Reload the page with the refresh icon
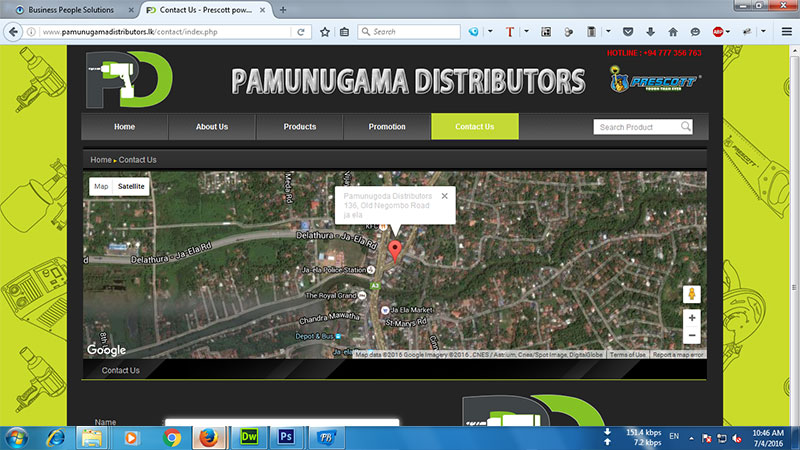The image size is (800, 450). [301, 32]
